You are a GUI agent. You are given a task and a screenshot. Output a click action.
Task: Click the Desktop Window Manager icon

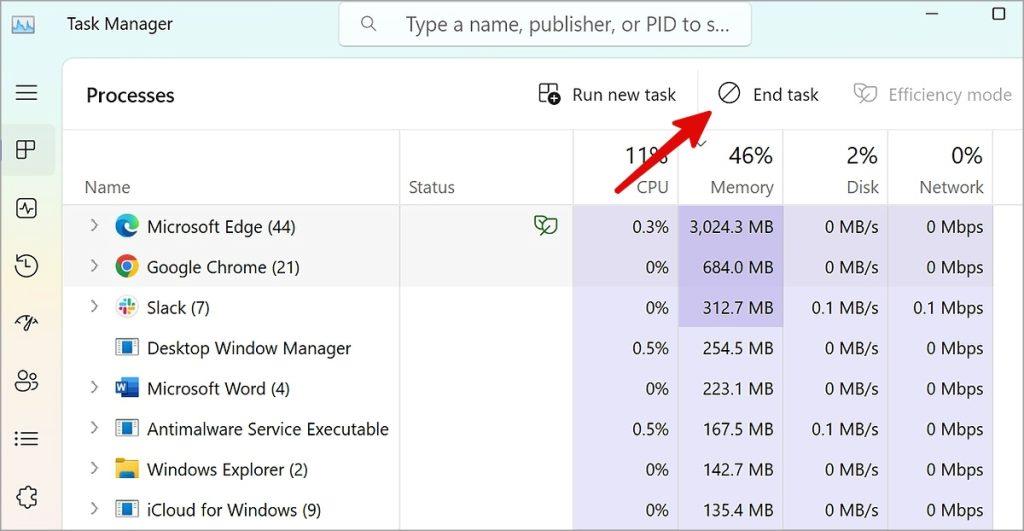click(127, 347)
